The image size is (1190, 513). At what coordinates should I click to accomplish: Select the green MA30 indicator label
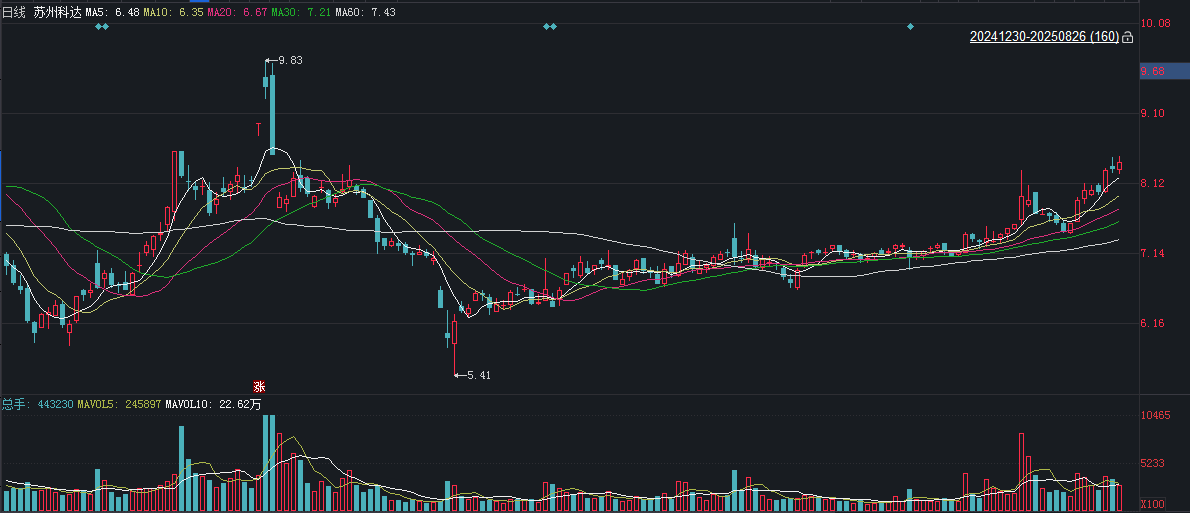click(x=301, y=13)
